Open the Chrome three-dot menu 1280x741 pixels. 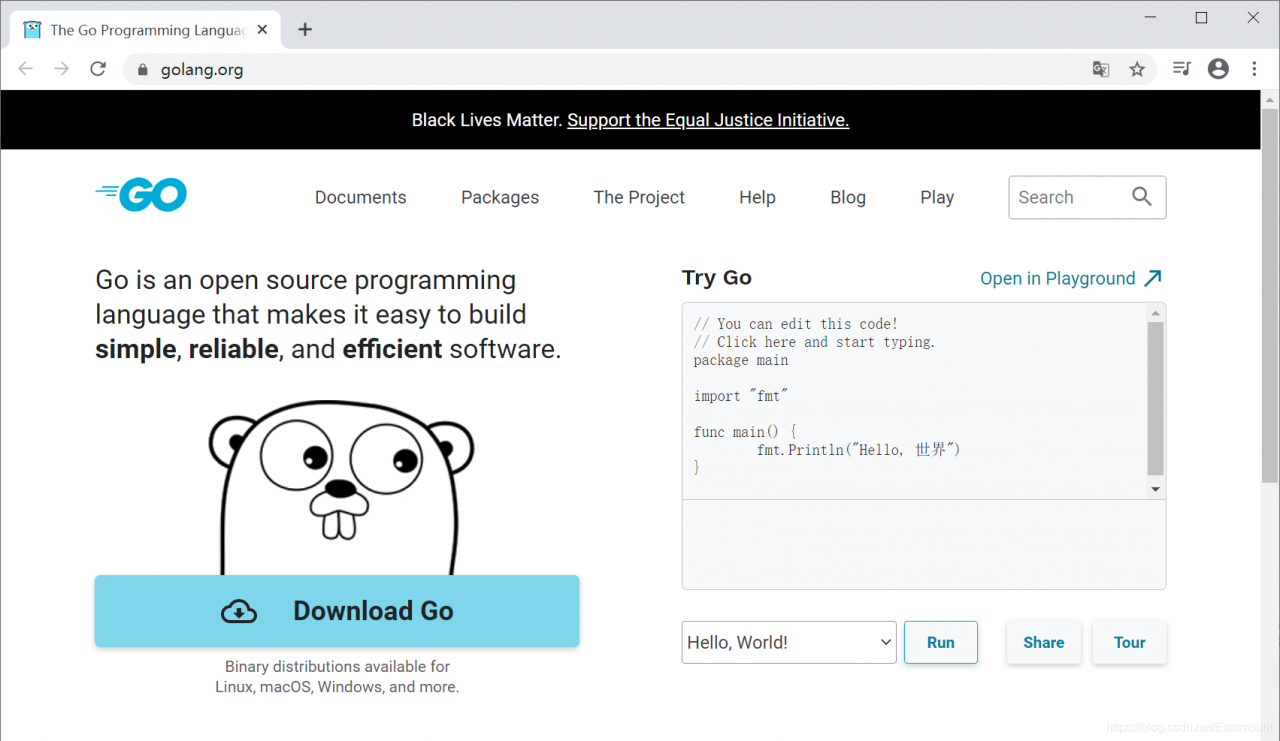click(x=1254, y=69)
